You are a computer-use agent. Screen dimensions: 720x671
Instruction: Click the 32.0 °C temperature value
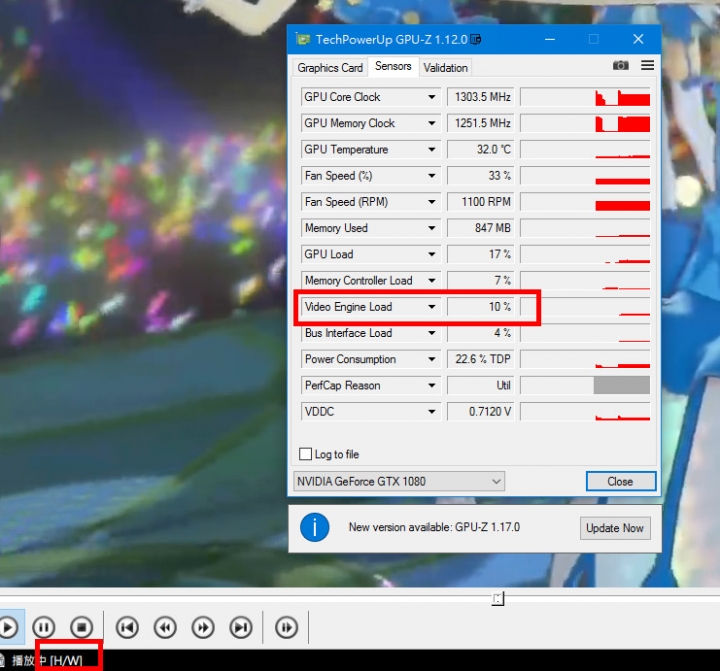480,149
